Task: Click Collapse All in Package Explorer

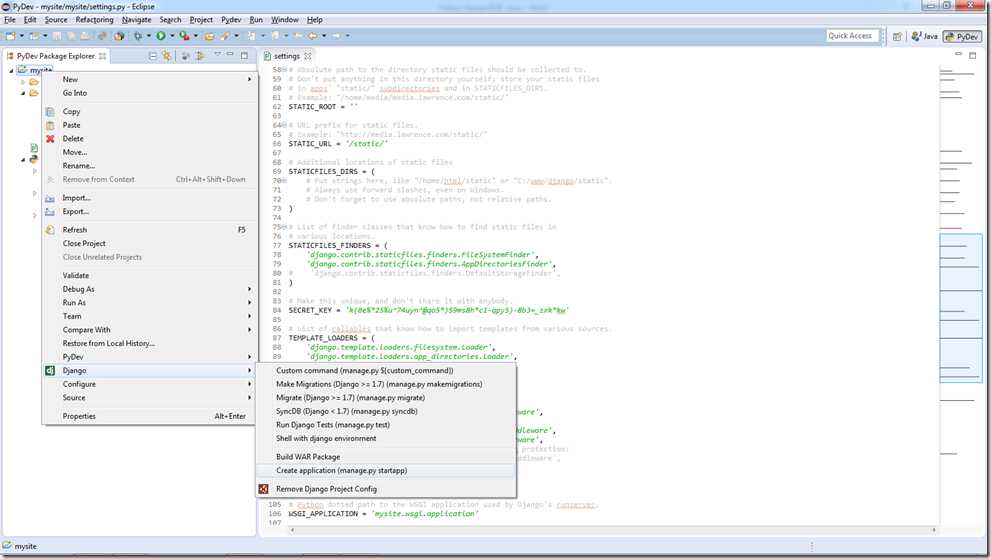Action: [153, 56]
